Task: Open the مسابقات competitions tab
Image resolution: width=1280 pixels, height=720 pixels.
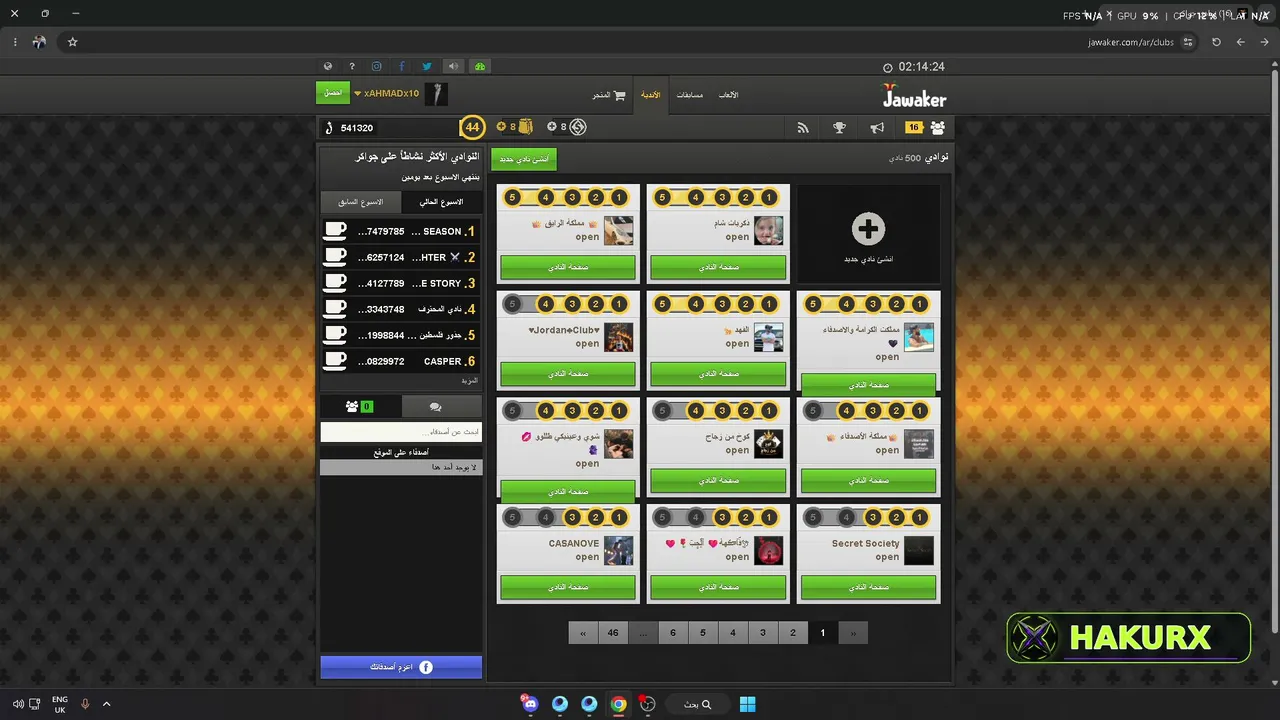Action: click(690, 95)
